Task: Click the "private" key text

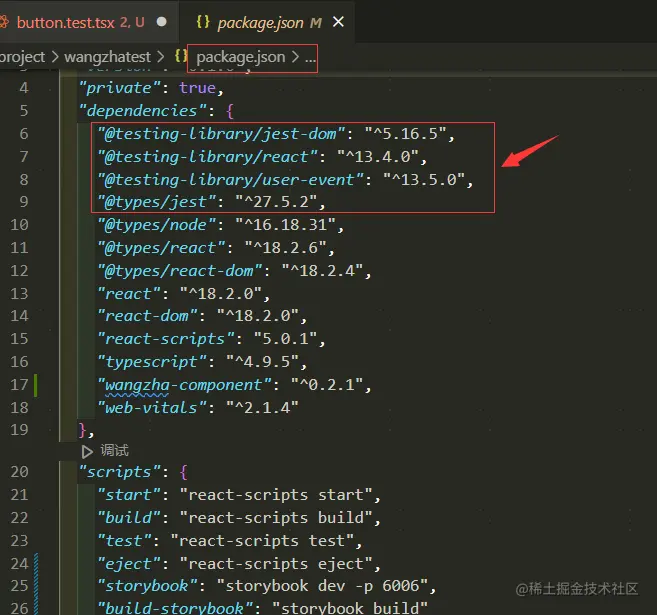Action: tap(120, 88)
